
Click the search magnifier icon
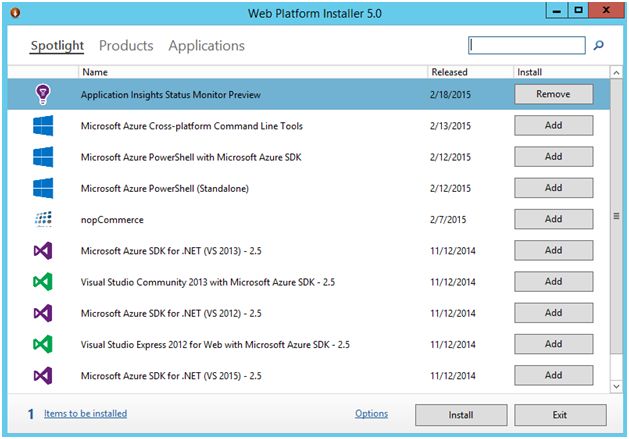pyautogui.click(x=599, y=45)
